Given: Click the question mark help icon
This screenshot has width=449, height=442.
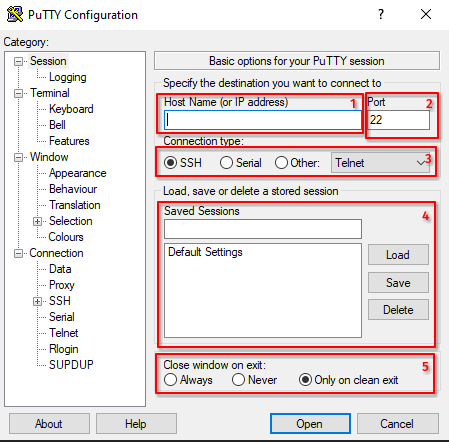Looking at the screenshot, I should pos(381,14).
